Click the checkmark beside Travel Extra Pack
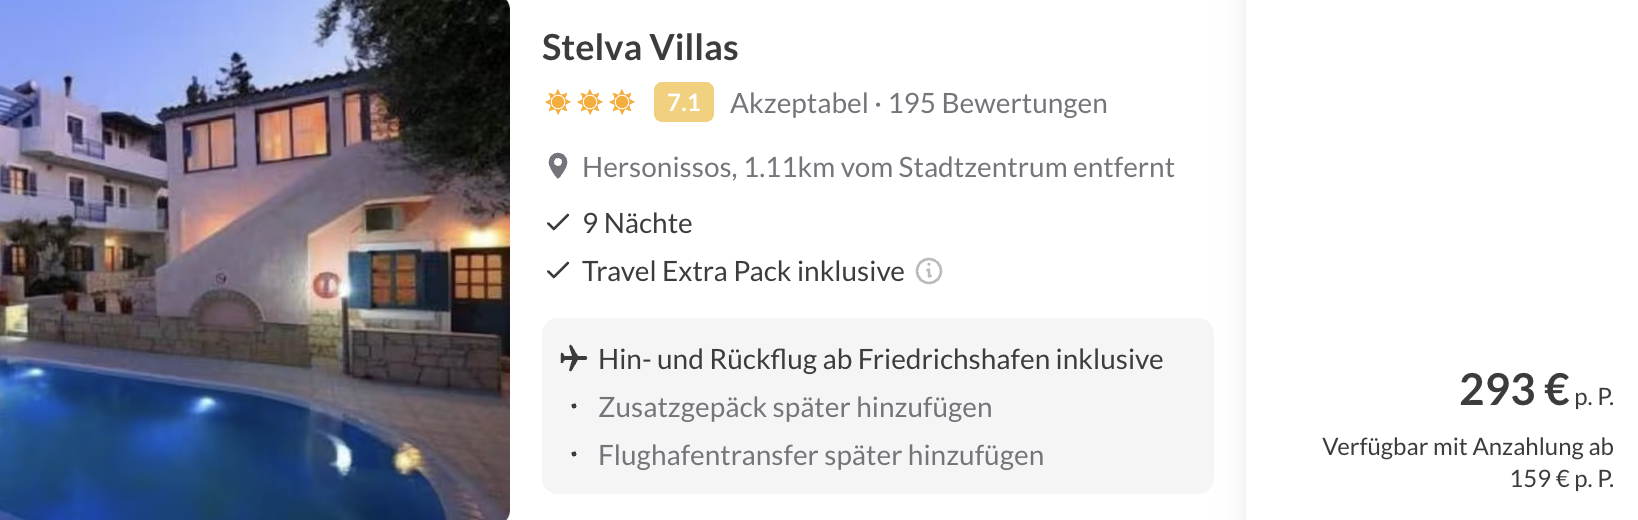 [x=557, y=271]
